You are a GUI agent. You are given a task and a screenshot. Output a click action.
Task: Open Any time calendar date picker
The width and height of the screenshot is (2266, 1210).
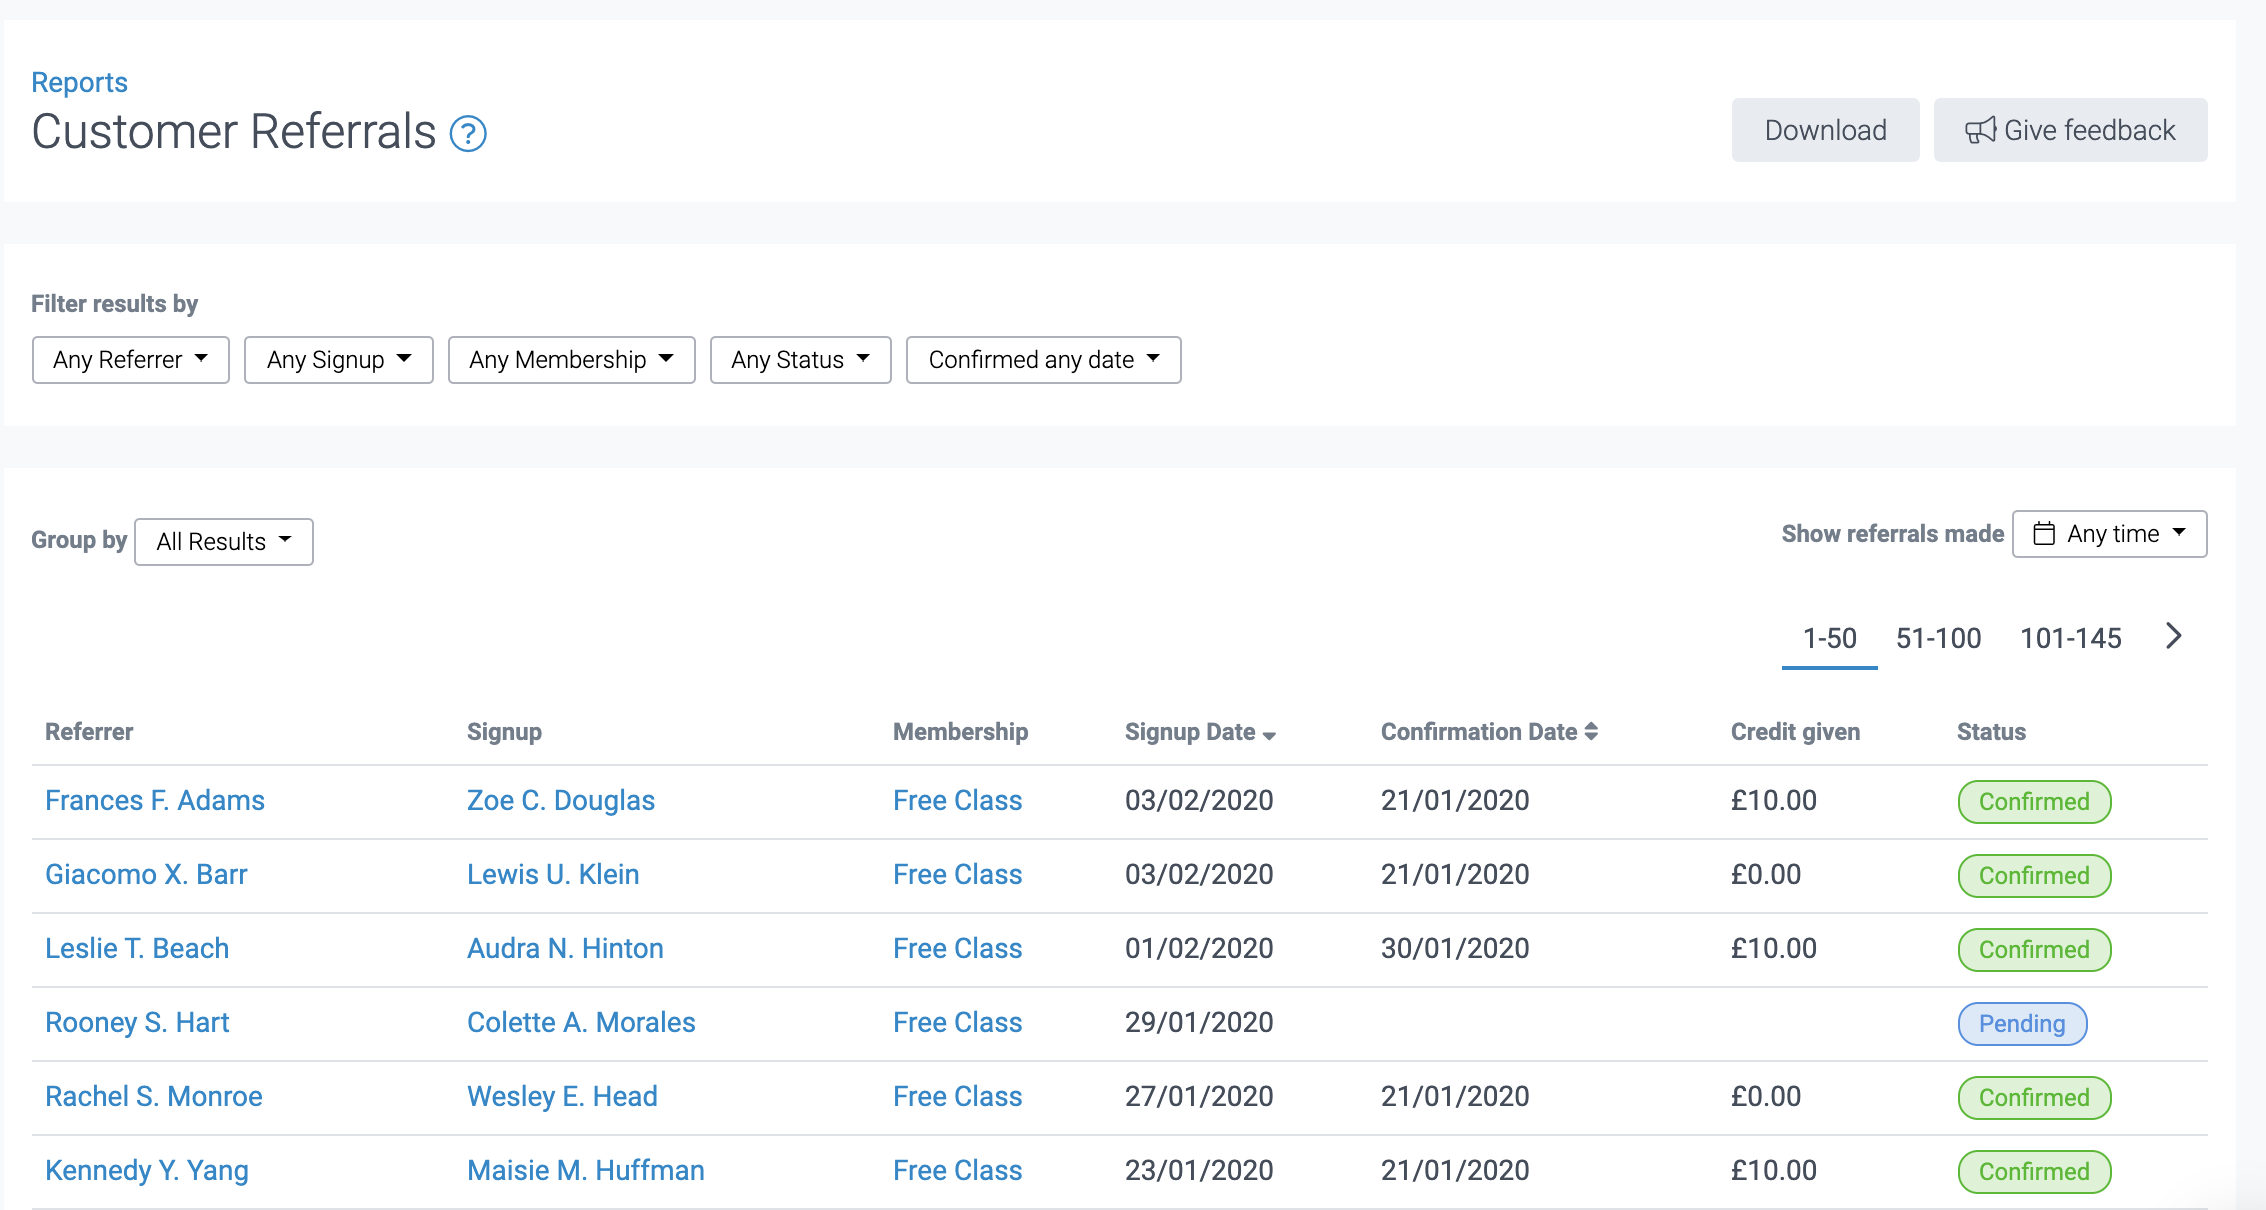(x=2109, y=534)
